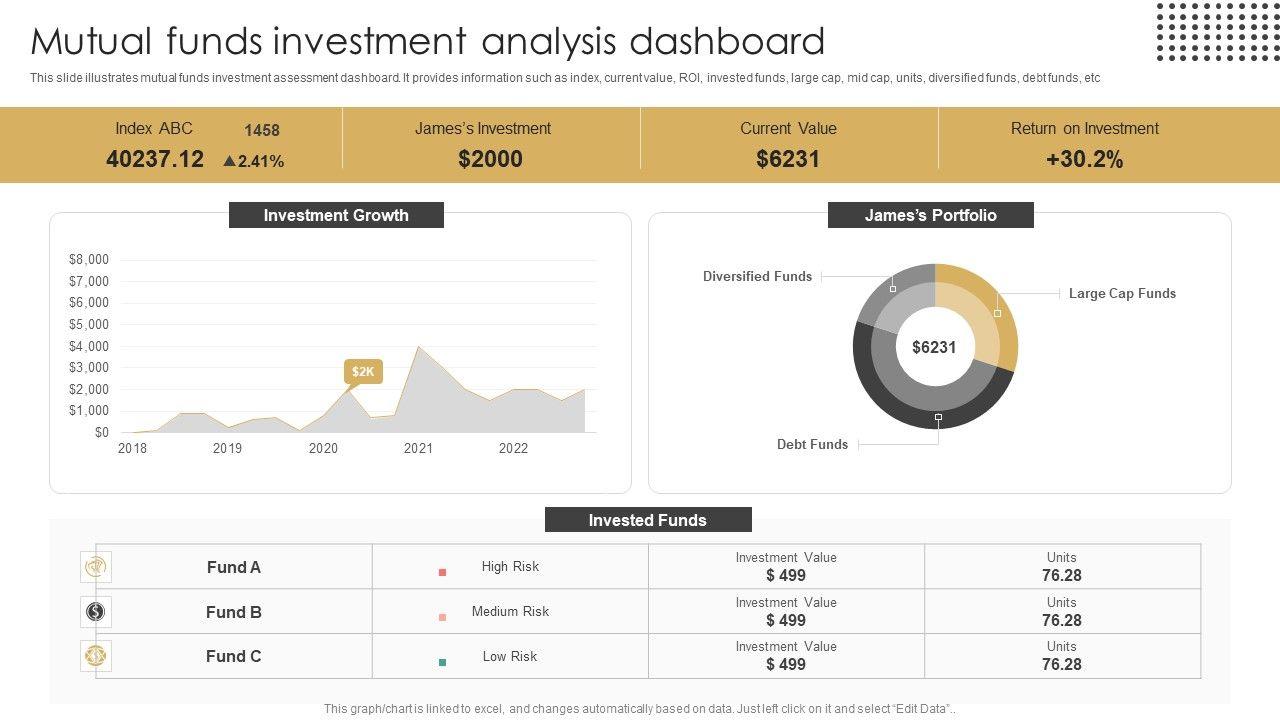Click the $2K callout on the growth chart
1280x720 pixels.
362,372
